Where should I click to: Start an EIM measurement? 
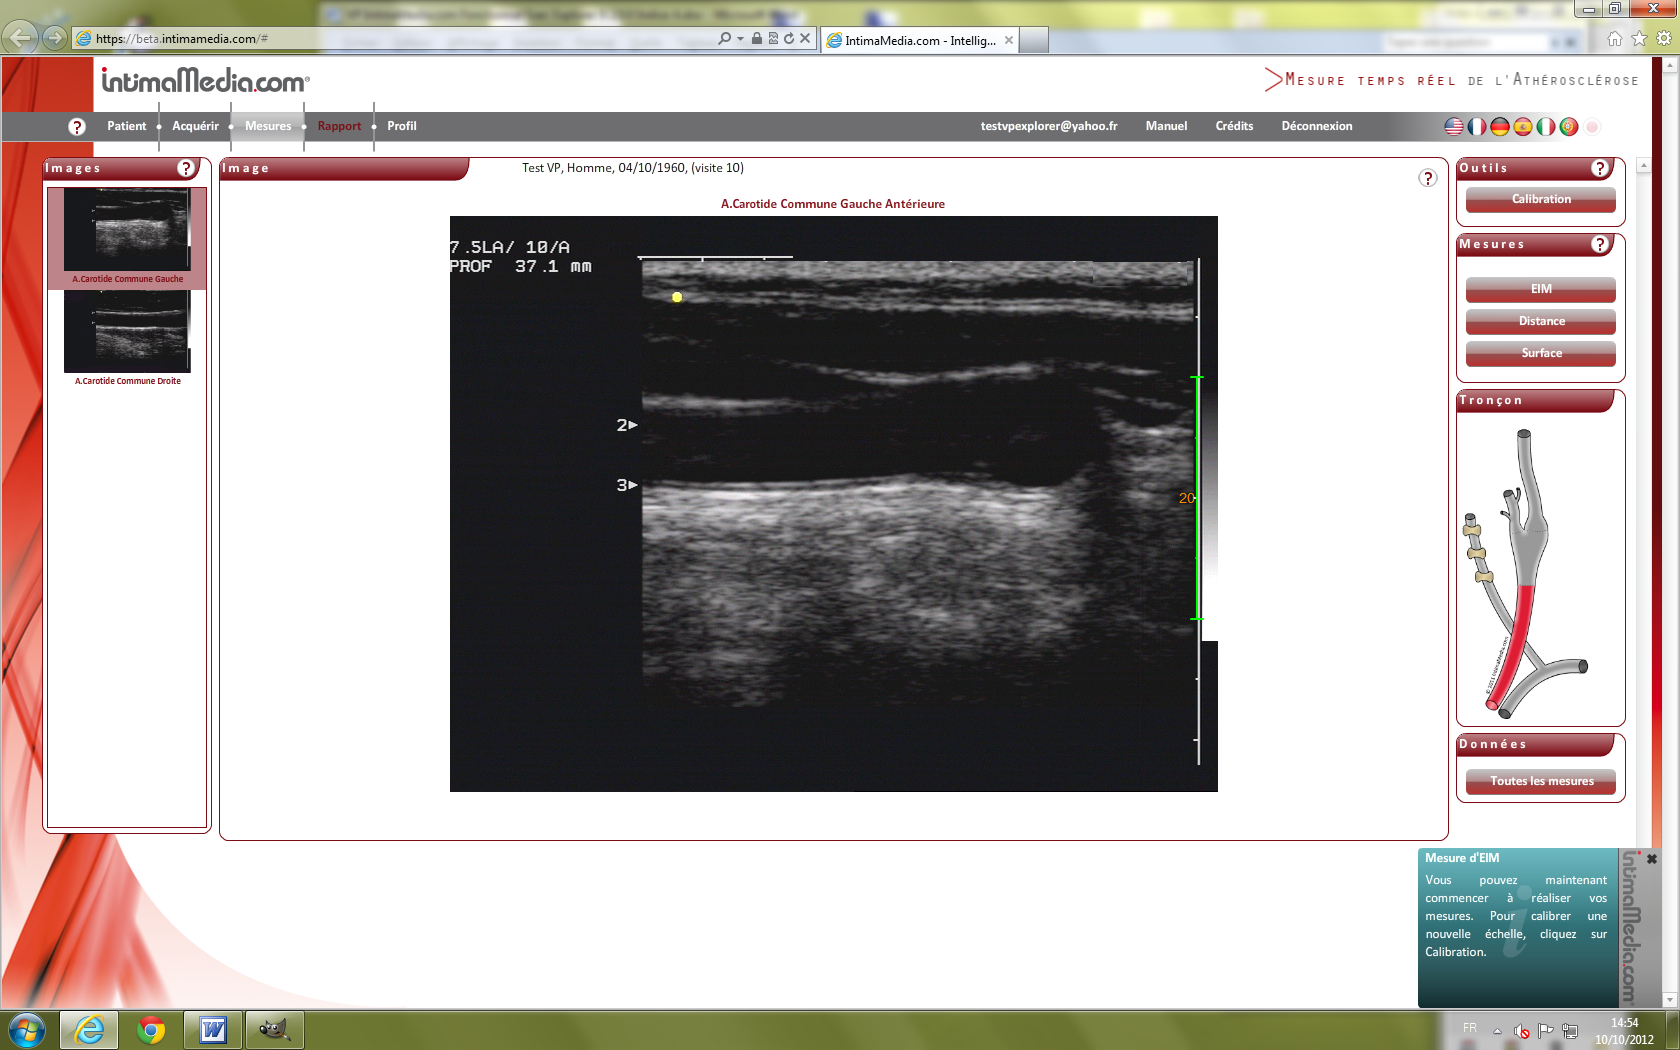coord(1540,289)
